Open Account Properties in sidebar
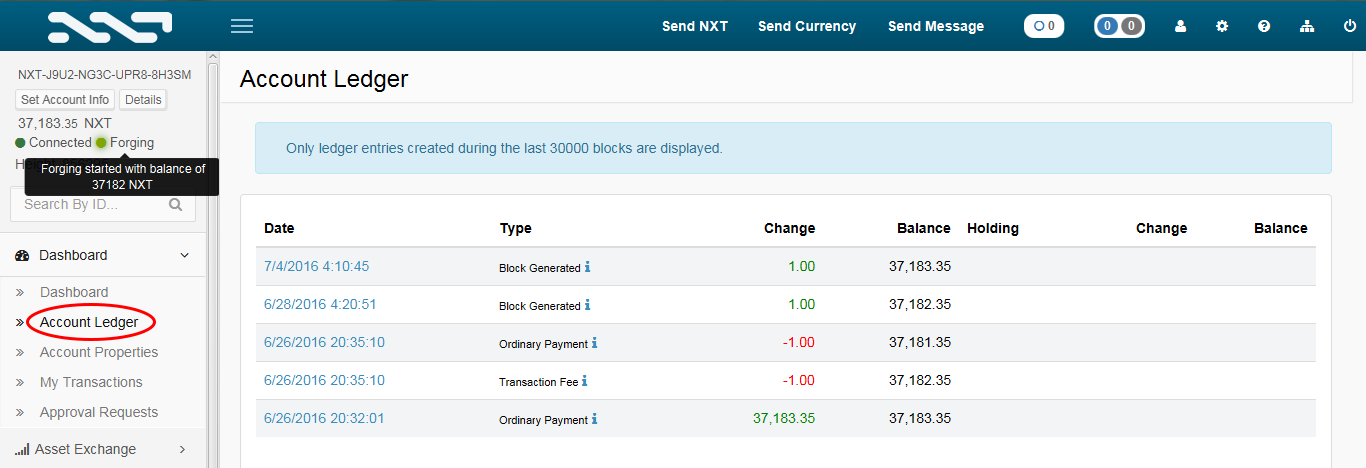This screenshot has height=468, width=1366. (x=99, y=352)
